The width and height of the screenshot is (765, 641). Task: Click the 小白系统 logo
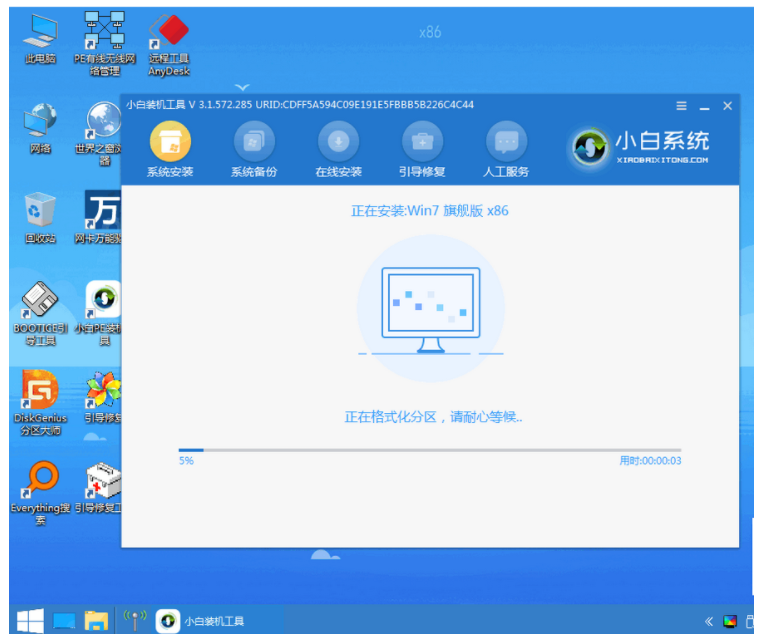640,146
